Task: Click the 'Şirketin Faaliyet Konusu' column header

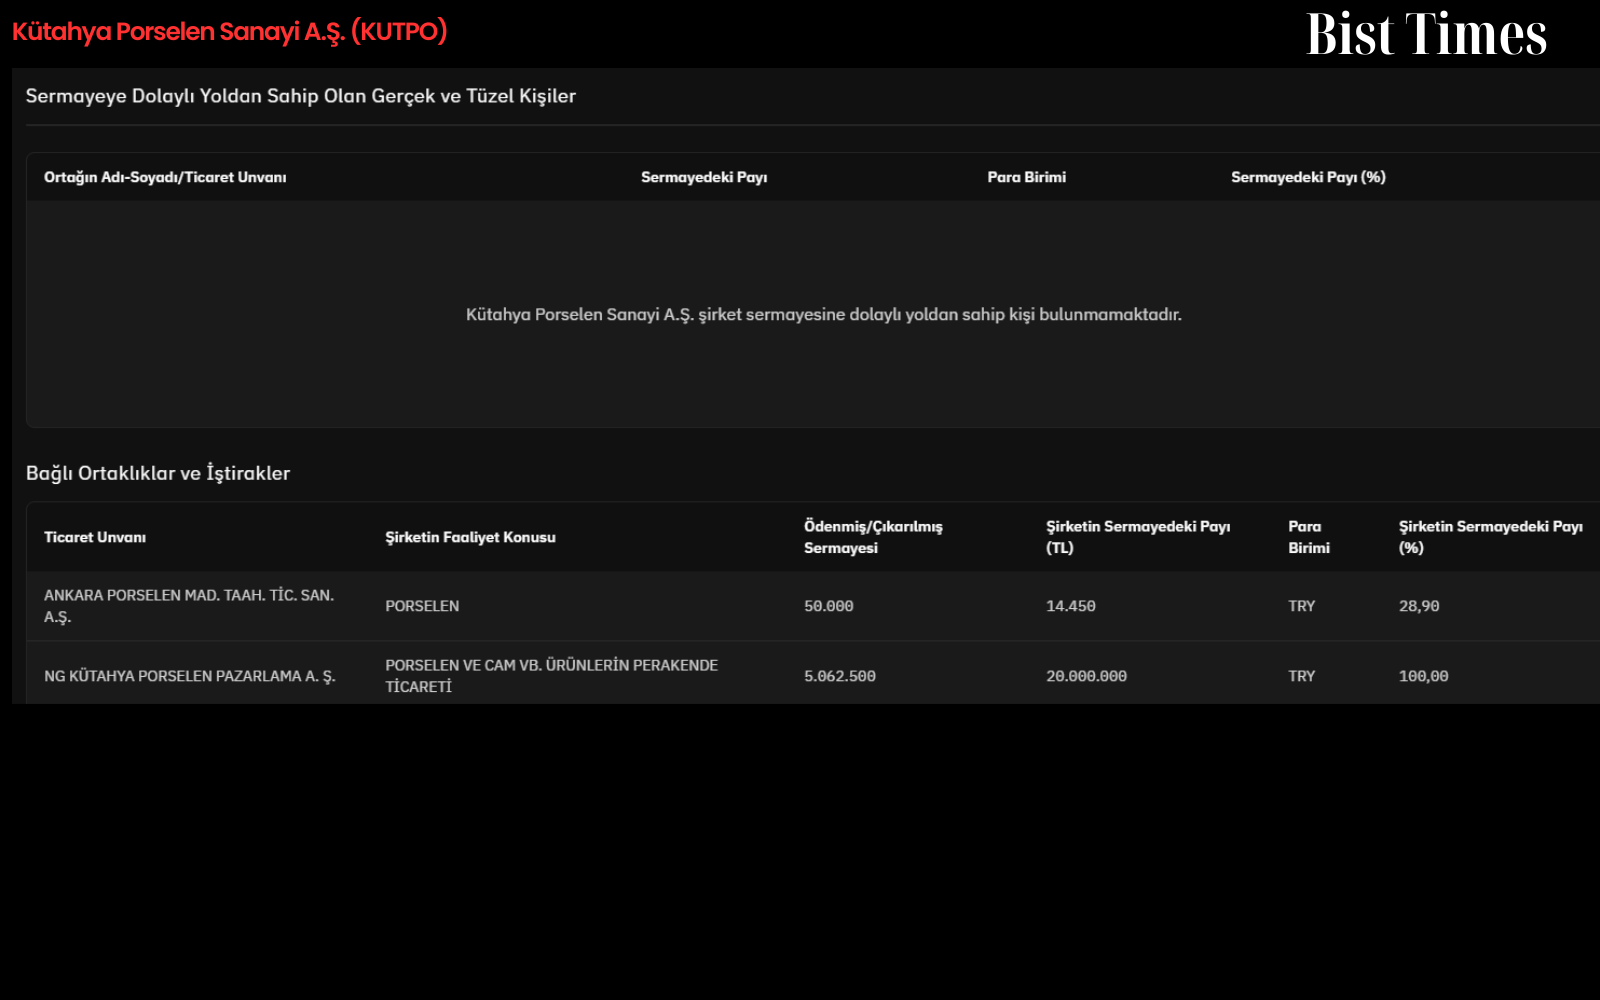Action: (x=470, y=537)
